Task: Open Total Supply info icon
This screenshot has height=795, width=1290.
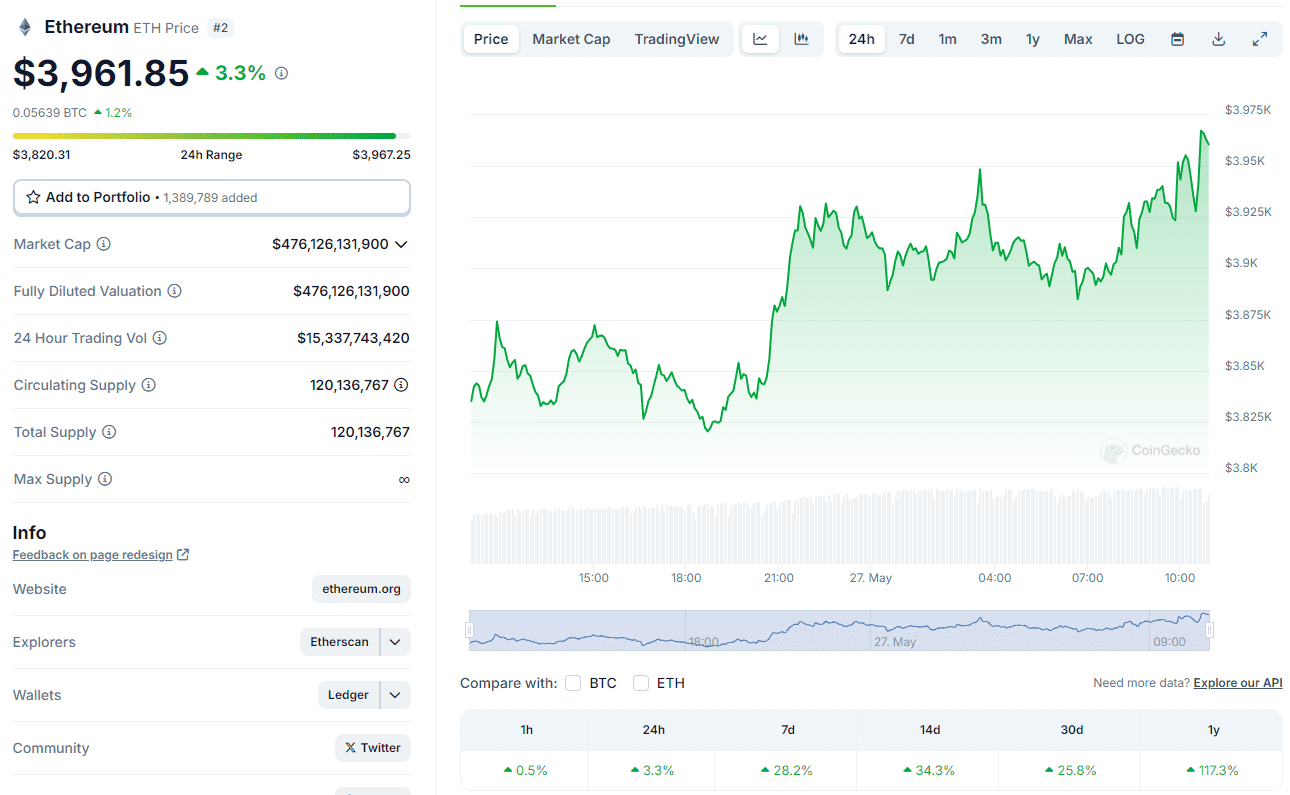Action: point(109,432)
